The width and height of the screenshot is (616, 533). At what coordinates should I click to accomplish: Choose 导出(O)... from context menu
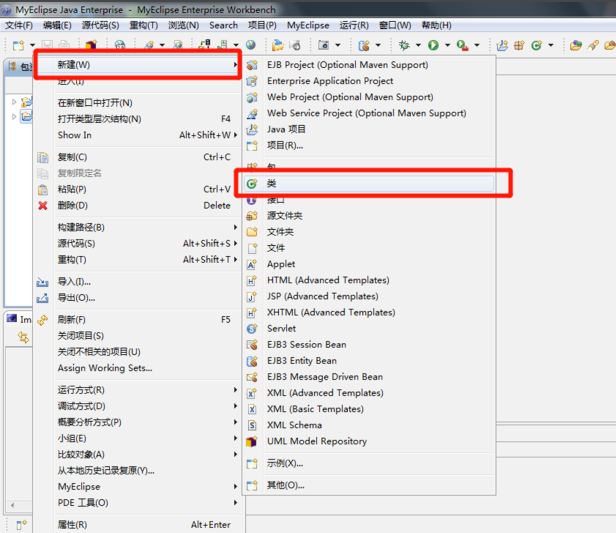[138, 298]
